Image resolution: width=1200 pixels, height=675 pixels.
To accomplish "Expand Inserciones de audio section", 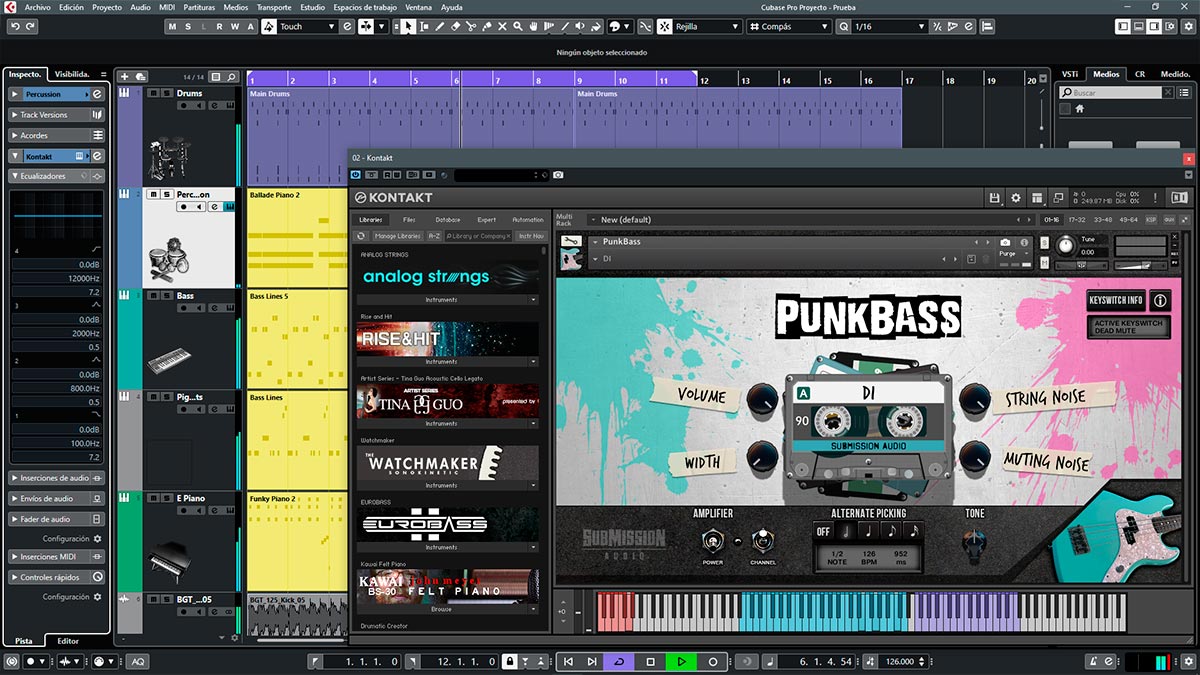I will 57,478.
